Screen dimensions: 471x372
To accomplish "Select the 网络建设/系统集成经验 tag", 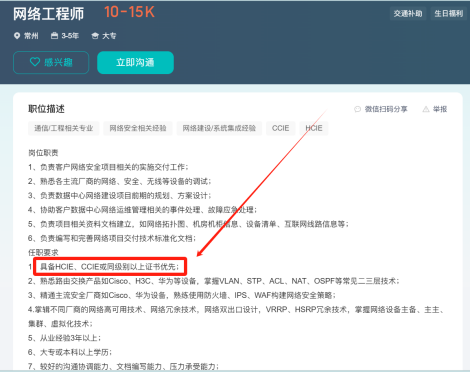I will pyautogui.click(x=219, y=128).
